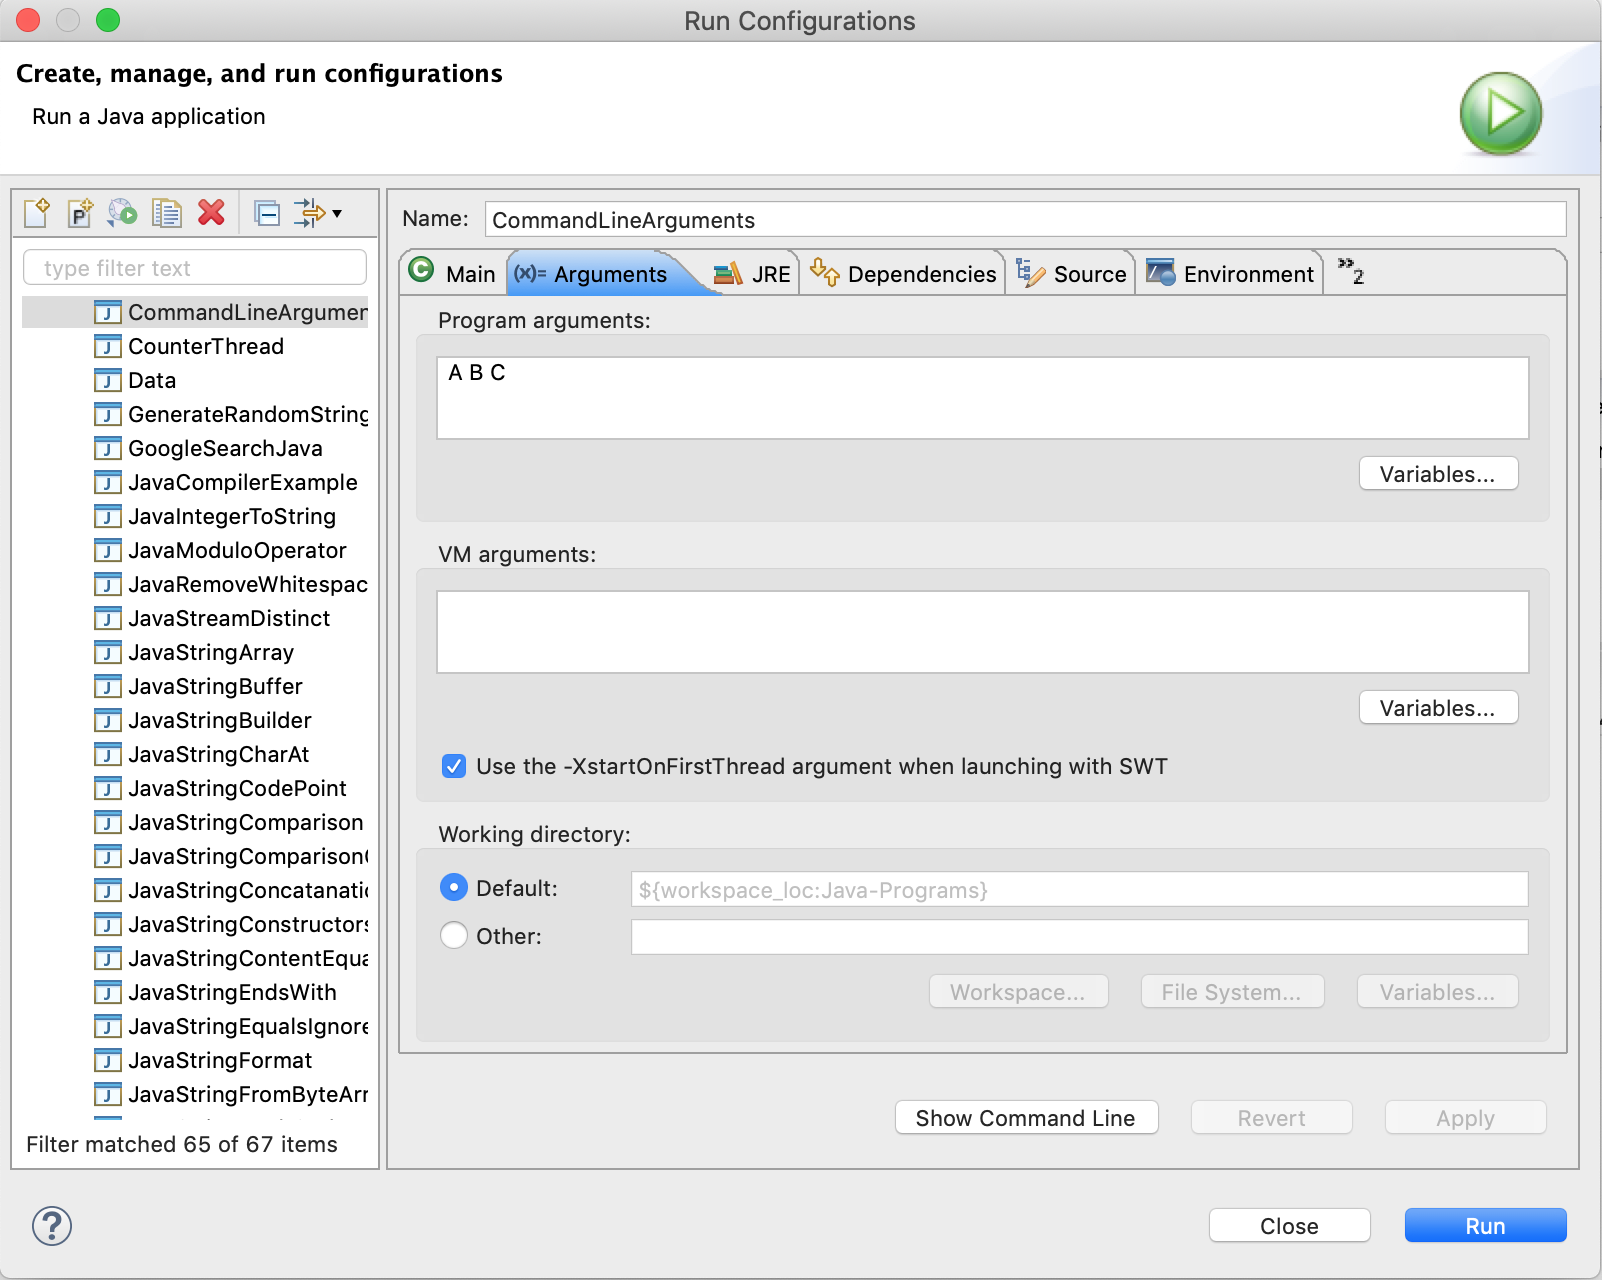
Task: Click the Show Command Line button
Action: (x=1026, y=1118)
